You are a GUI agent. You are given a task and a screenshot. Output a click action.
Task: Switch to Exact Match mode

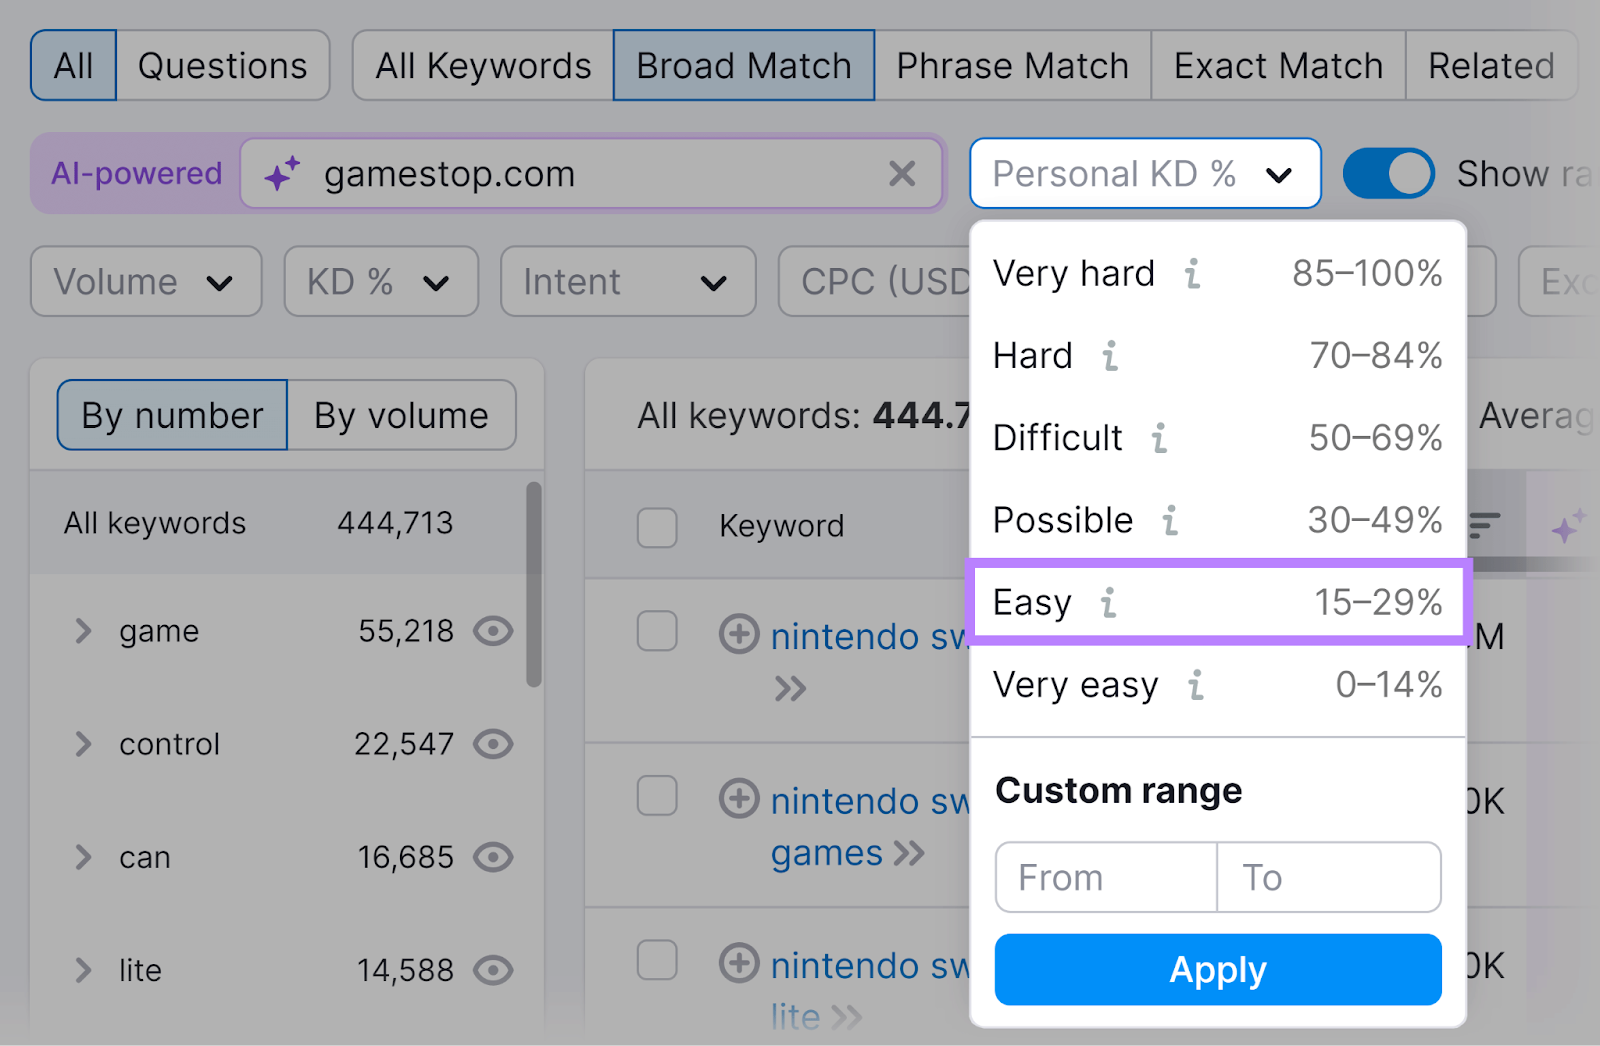[x=1277, y=65]
